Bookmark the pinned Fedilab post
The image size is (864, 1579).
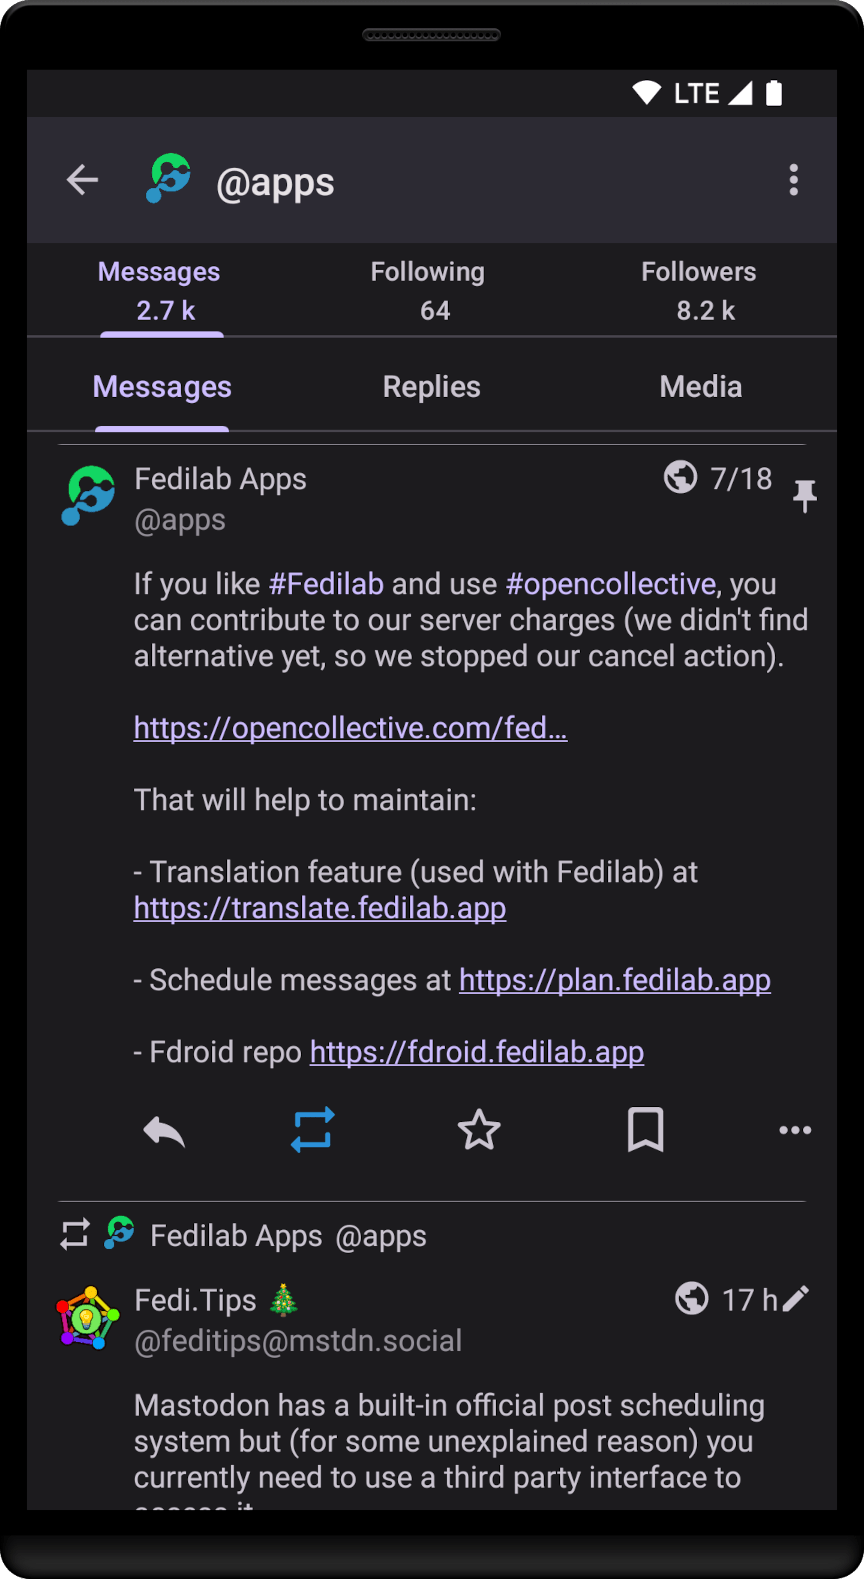[645, 1130]
